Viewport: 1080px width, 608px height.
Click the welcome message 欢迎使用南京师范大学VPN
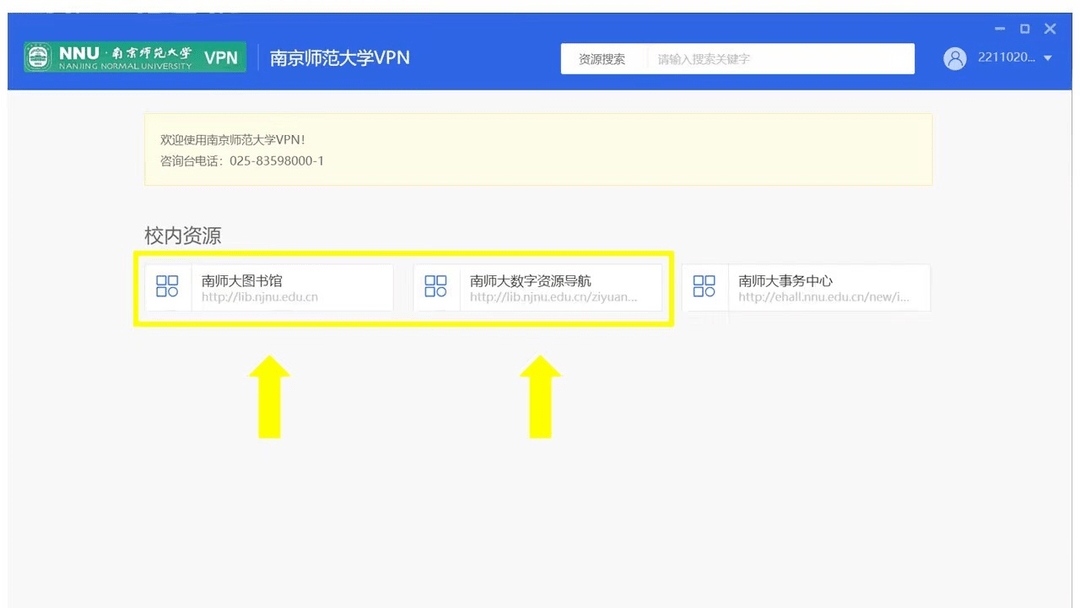coord(232,140)
